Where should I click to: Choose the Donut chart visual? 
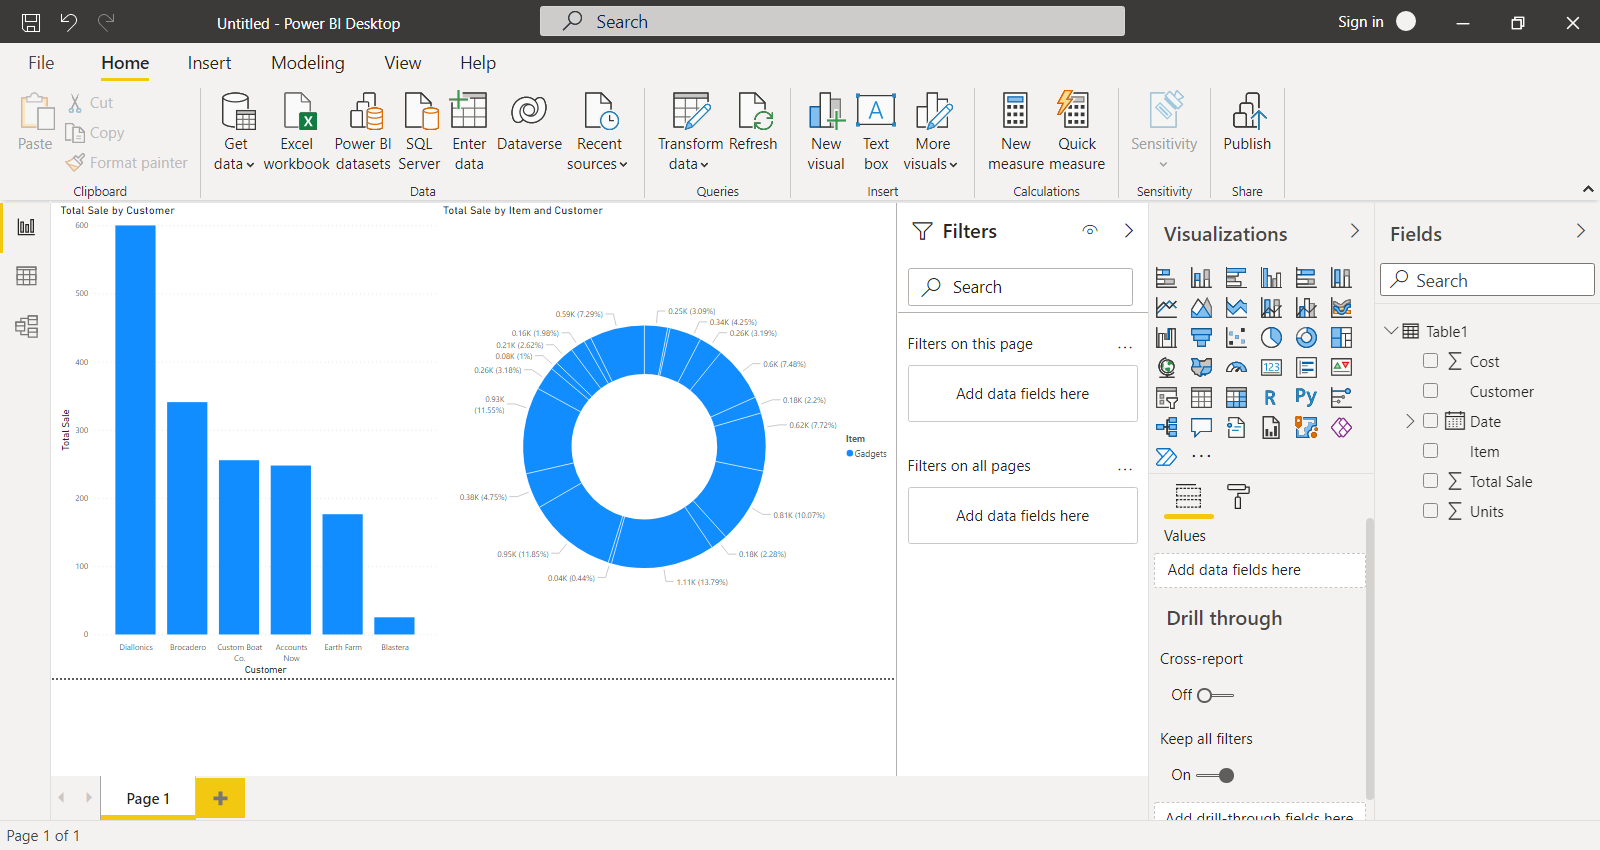(x=1306, y=338)
